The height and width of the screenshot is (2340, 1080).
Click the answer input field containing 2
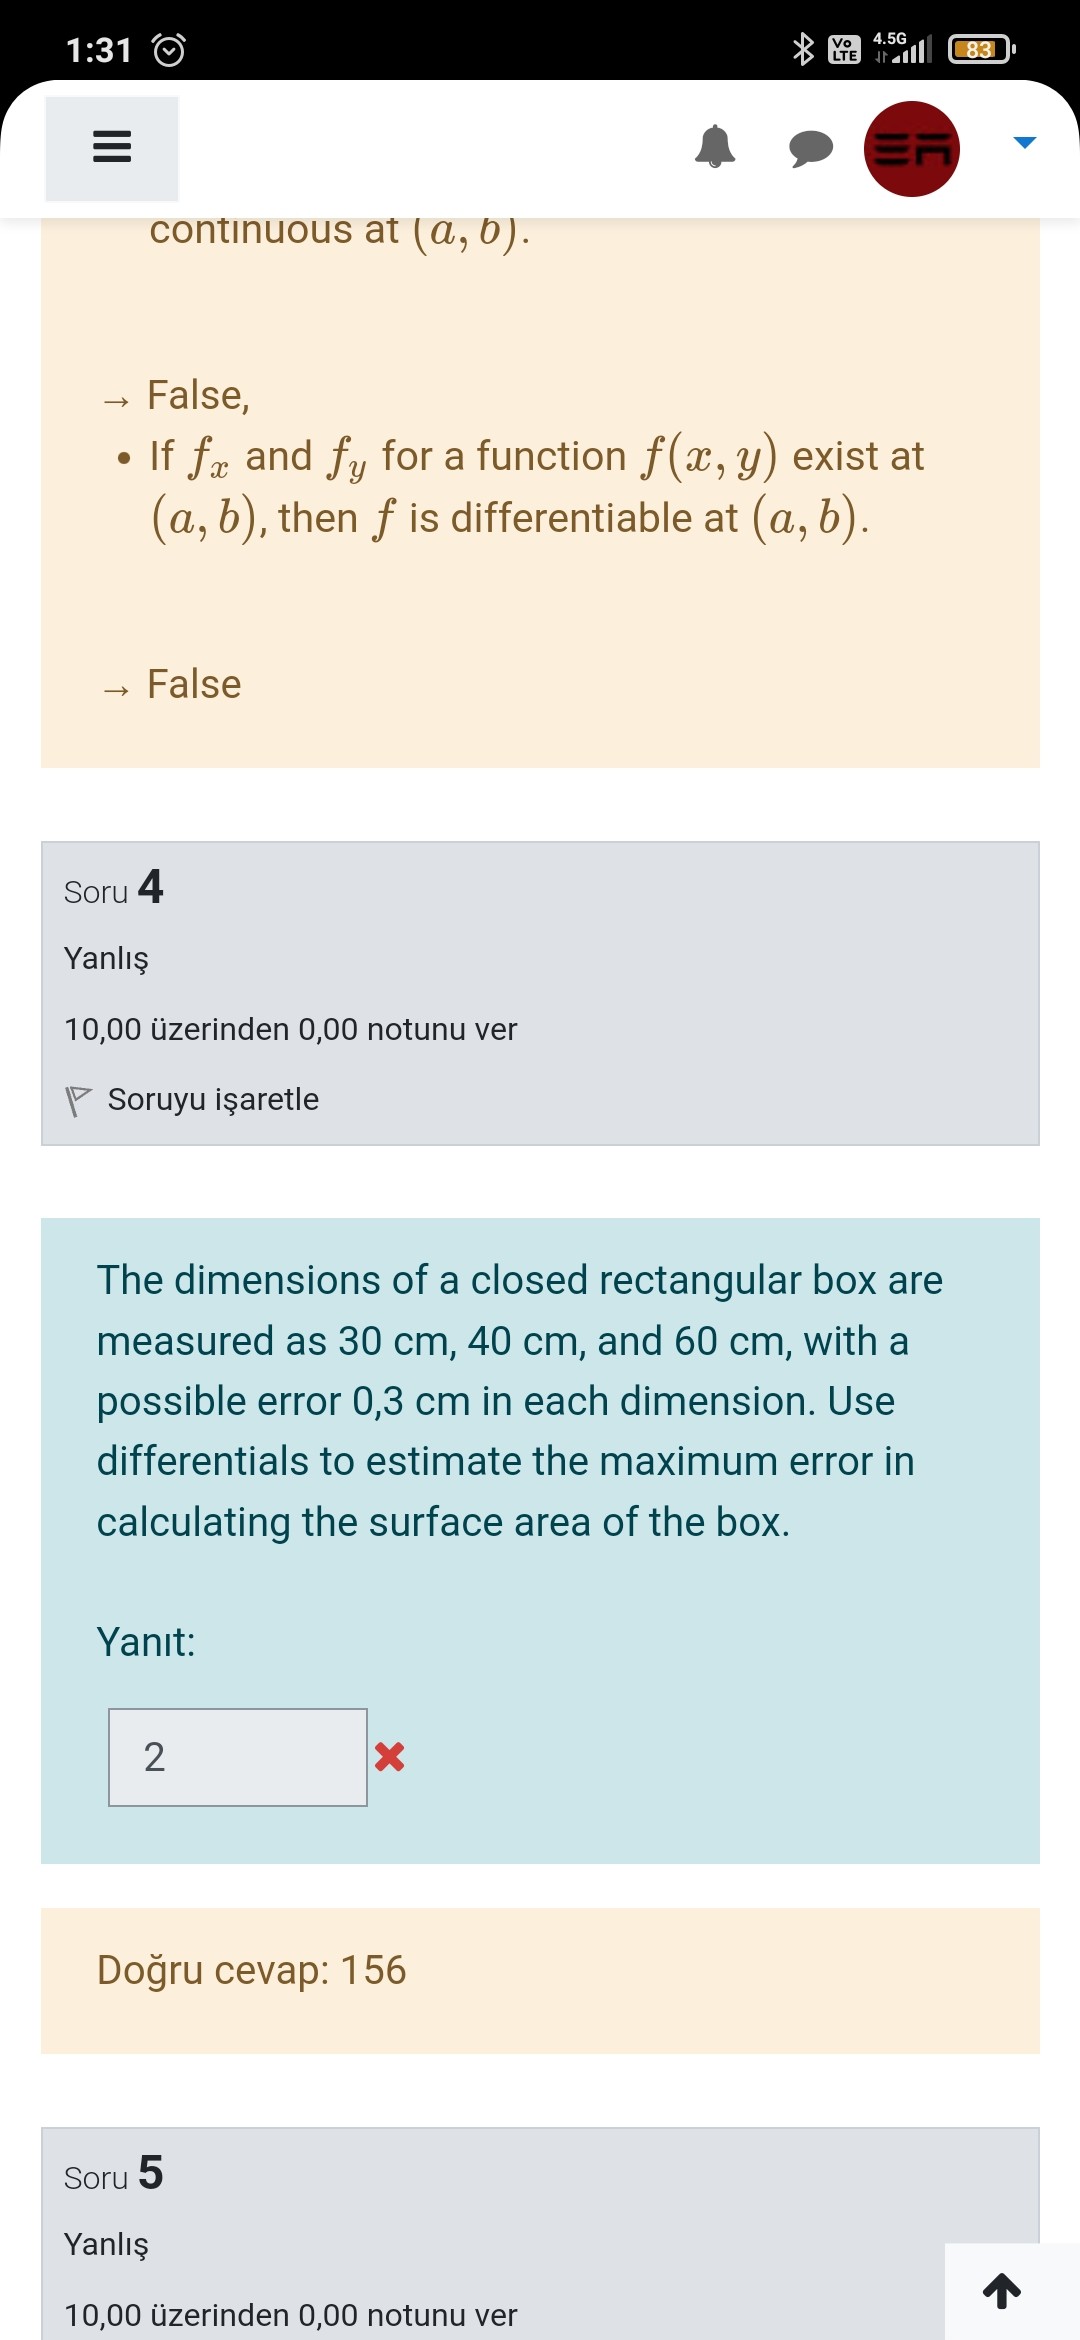click(x=237, y=1755)
